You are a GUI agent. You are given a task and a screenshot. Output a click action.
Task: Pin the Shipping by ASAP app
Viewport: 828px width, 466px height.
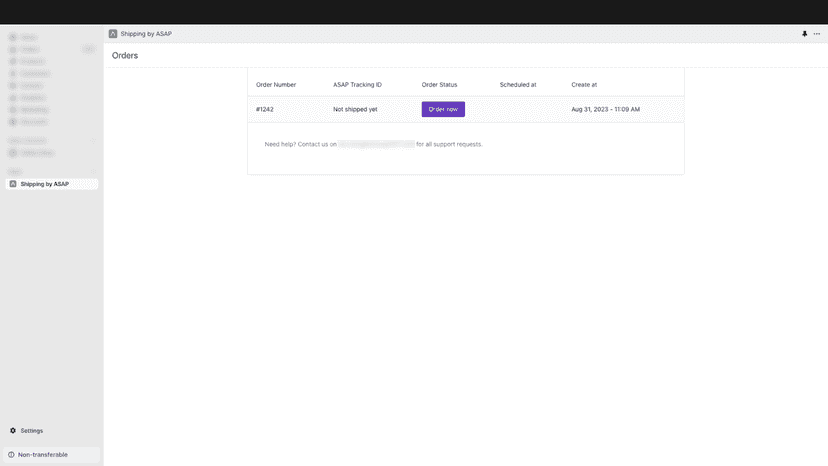[804, 34]
